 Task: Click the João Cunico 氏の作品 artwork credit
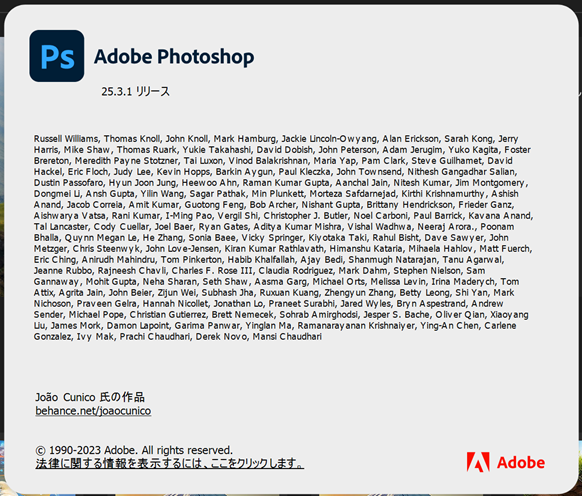(90, 397)
